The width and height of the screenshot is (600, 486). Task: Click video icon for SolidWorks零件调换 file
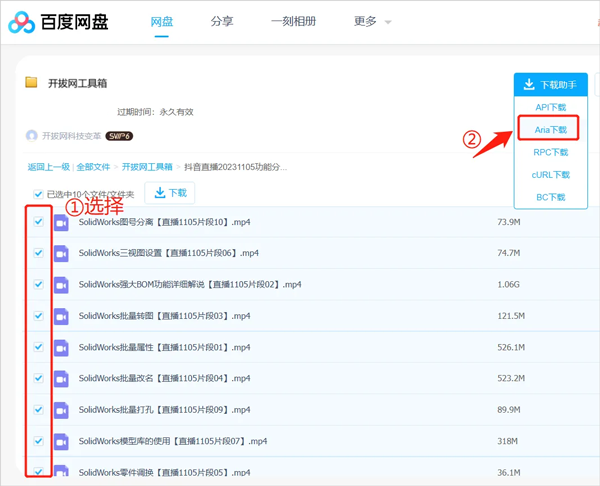coord(61,471)
